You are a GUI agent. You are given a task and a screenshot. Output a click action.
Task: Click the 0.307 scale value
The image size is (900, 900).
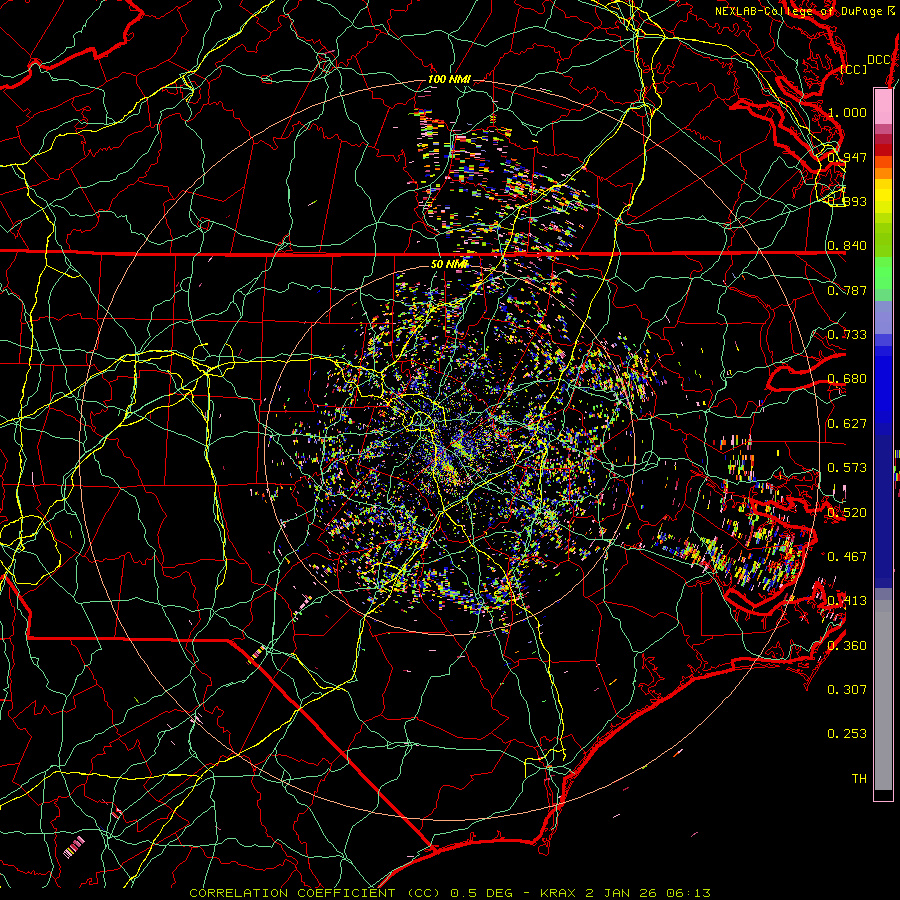click(847, 689)
